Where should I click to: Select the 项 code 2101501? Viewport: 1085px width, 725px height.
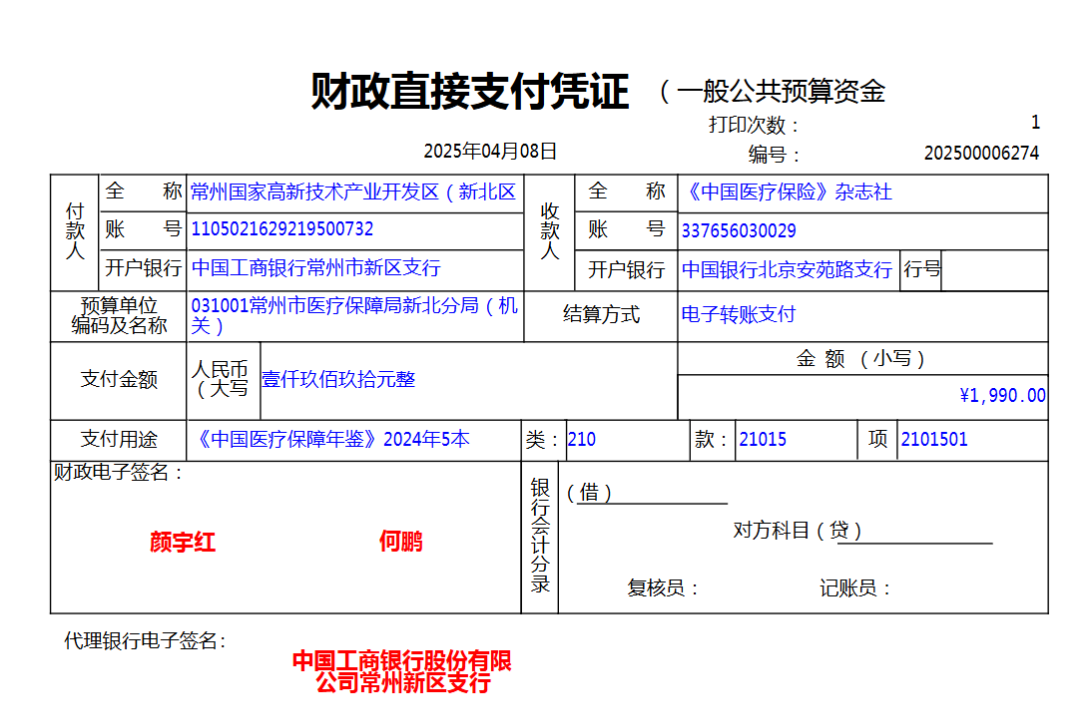[x=934, y=439]
